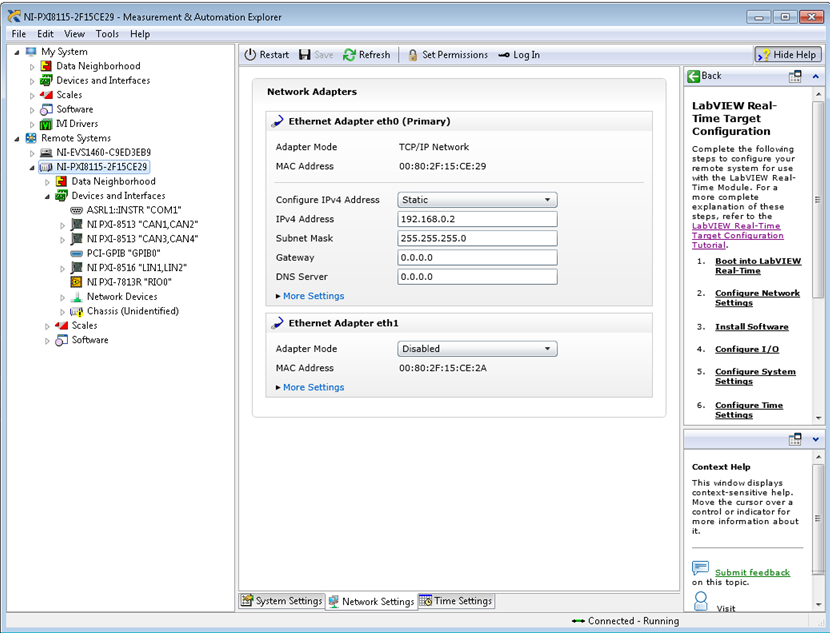Click the help pane window layout icon beside Back
The width and height of the screenshot is (830, 633).
[x=795, y=77]
